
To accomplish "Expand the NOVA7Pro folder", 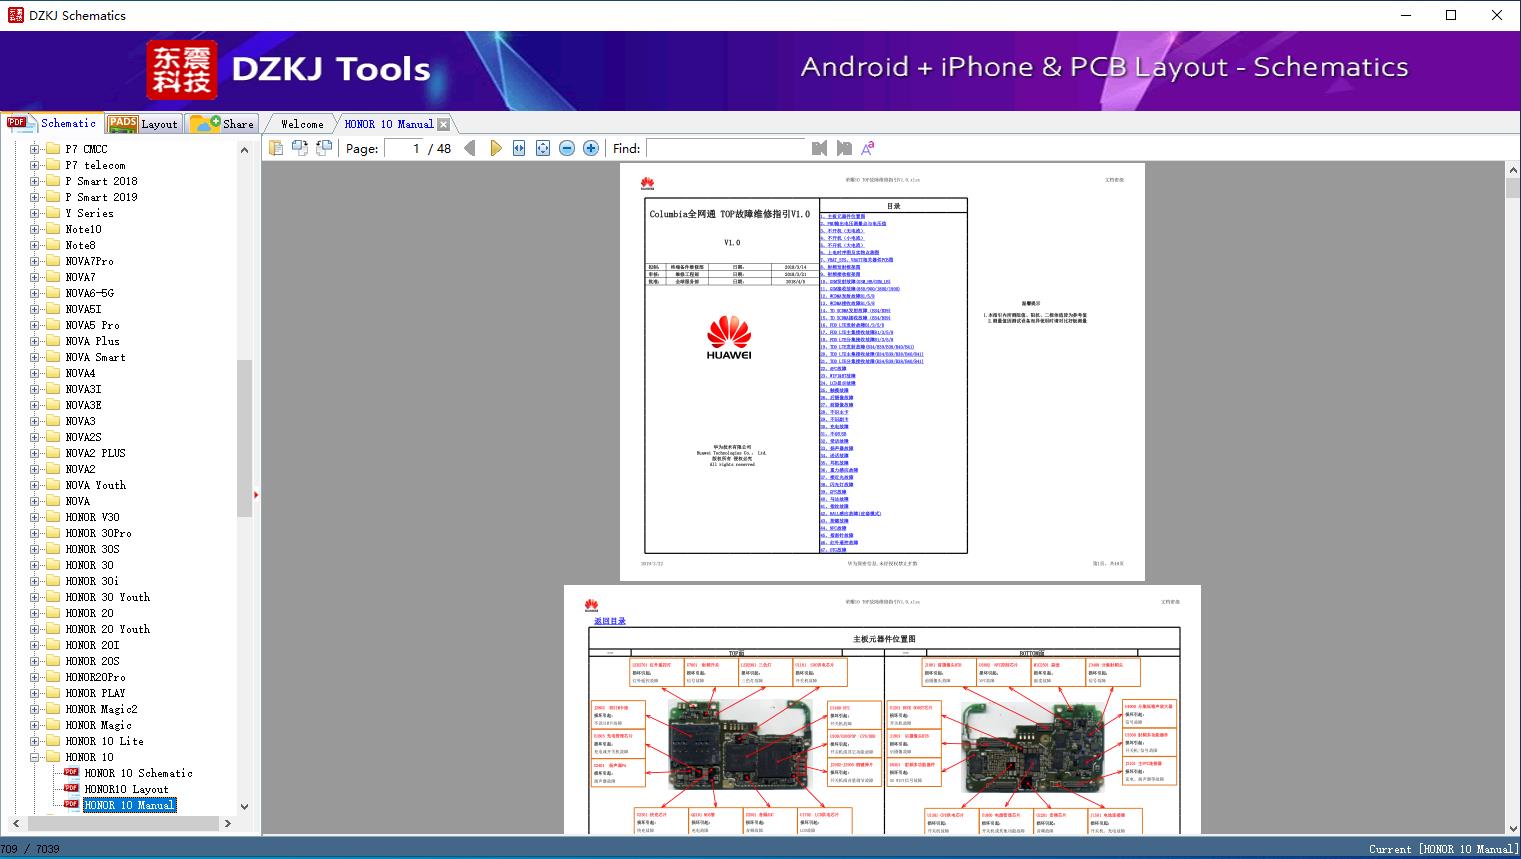I will 35,261.
